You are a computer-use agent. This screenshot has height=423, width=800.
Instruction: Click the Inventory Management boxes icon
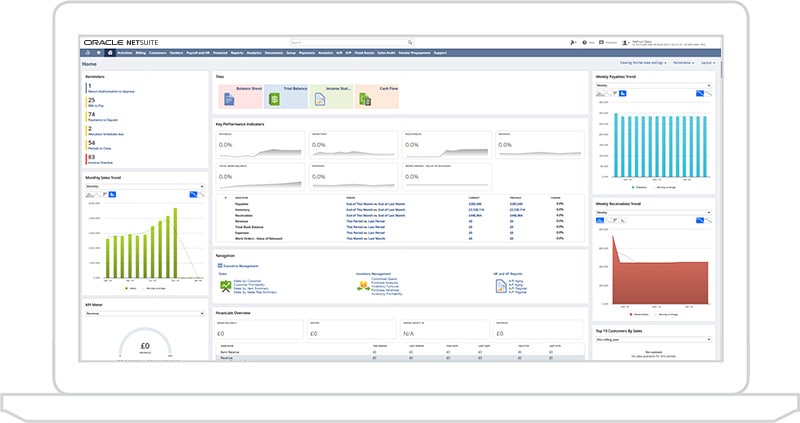click(363, 286)
